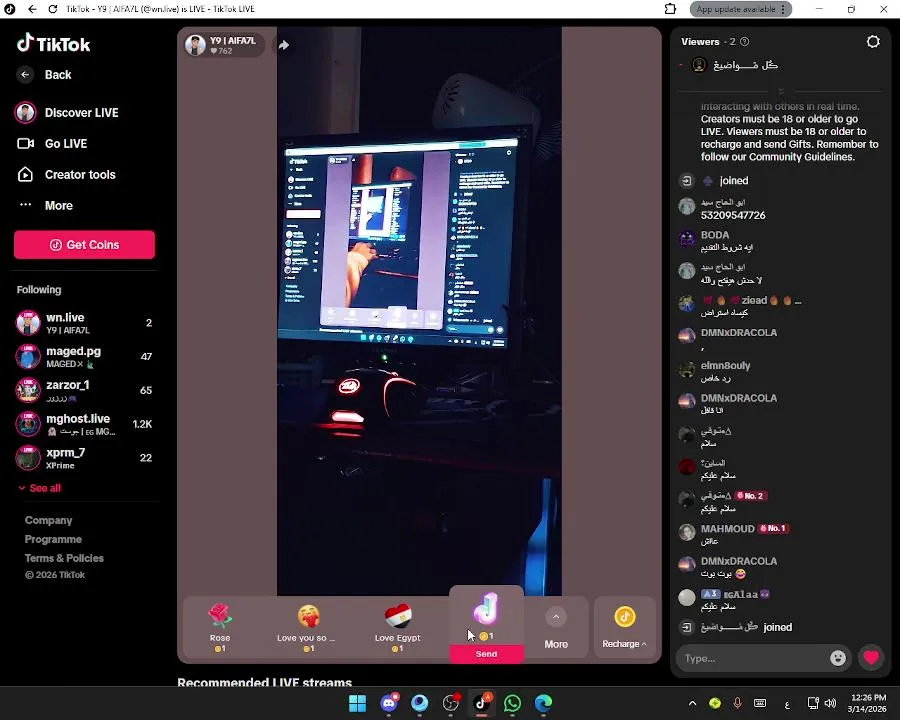900x720 pixels.
Task: Reload the page
Action: click(x=52, y=9)
